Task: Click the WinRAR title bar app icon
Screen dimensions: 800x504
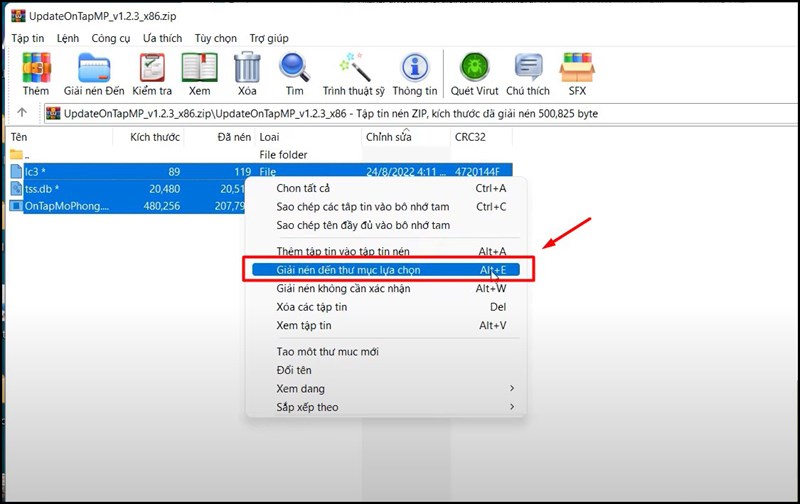Action: click(x=18, y=16)
